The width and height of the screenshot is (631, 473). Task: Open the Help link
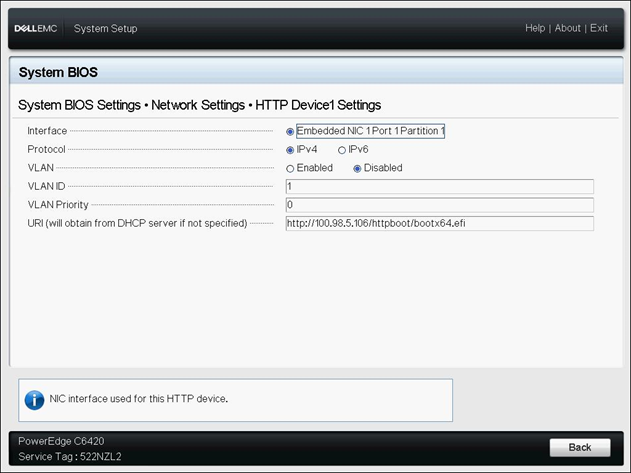click(535, 28)
